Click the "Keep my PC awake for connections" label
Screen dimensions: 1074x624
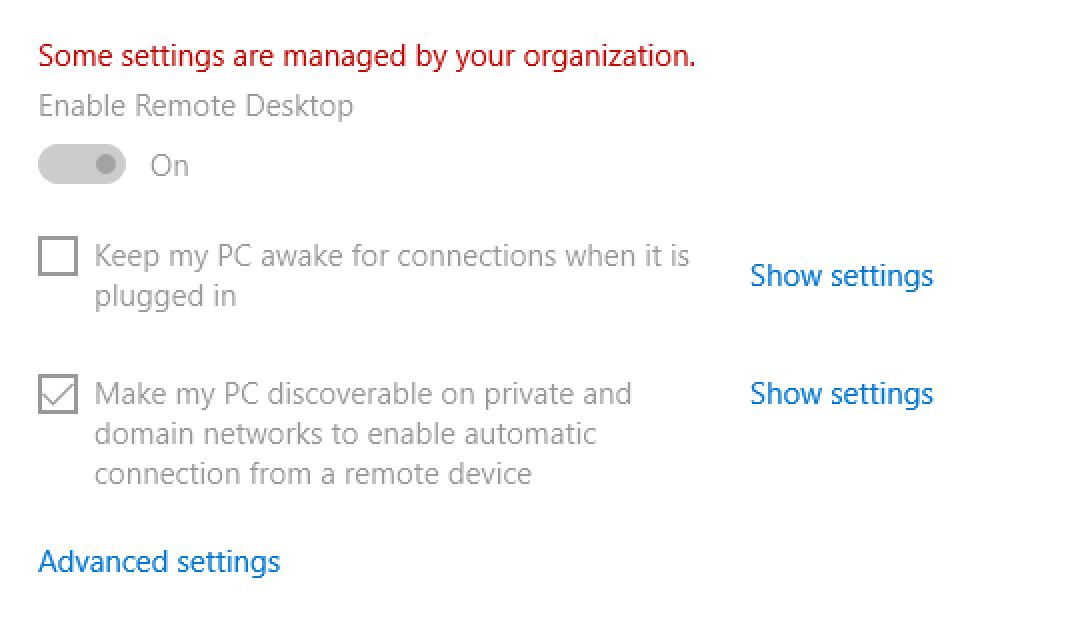click(391, 256)
